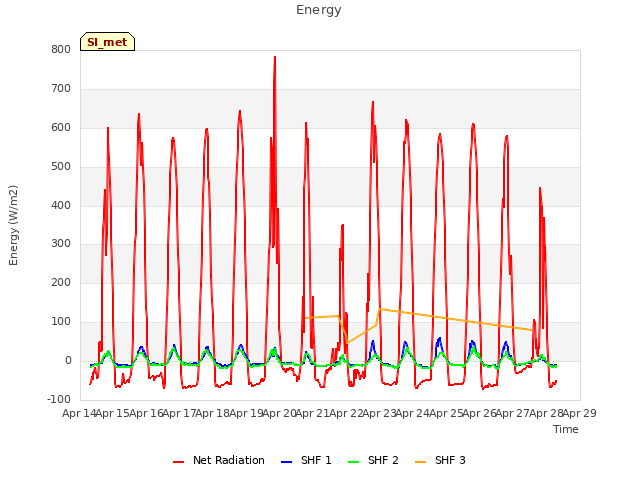The height and width of the screenshot is (480, 640).
Task: Click the orange SHF 3 line's lowest dip
Action: [347, 343]
